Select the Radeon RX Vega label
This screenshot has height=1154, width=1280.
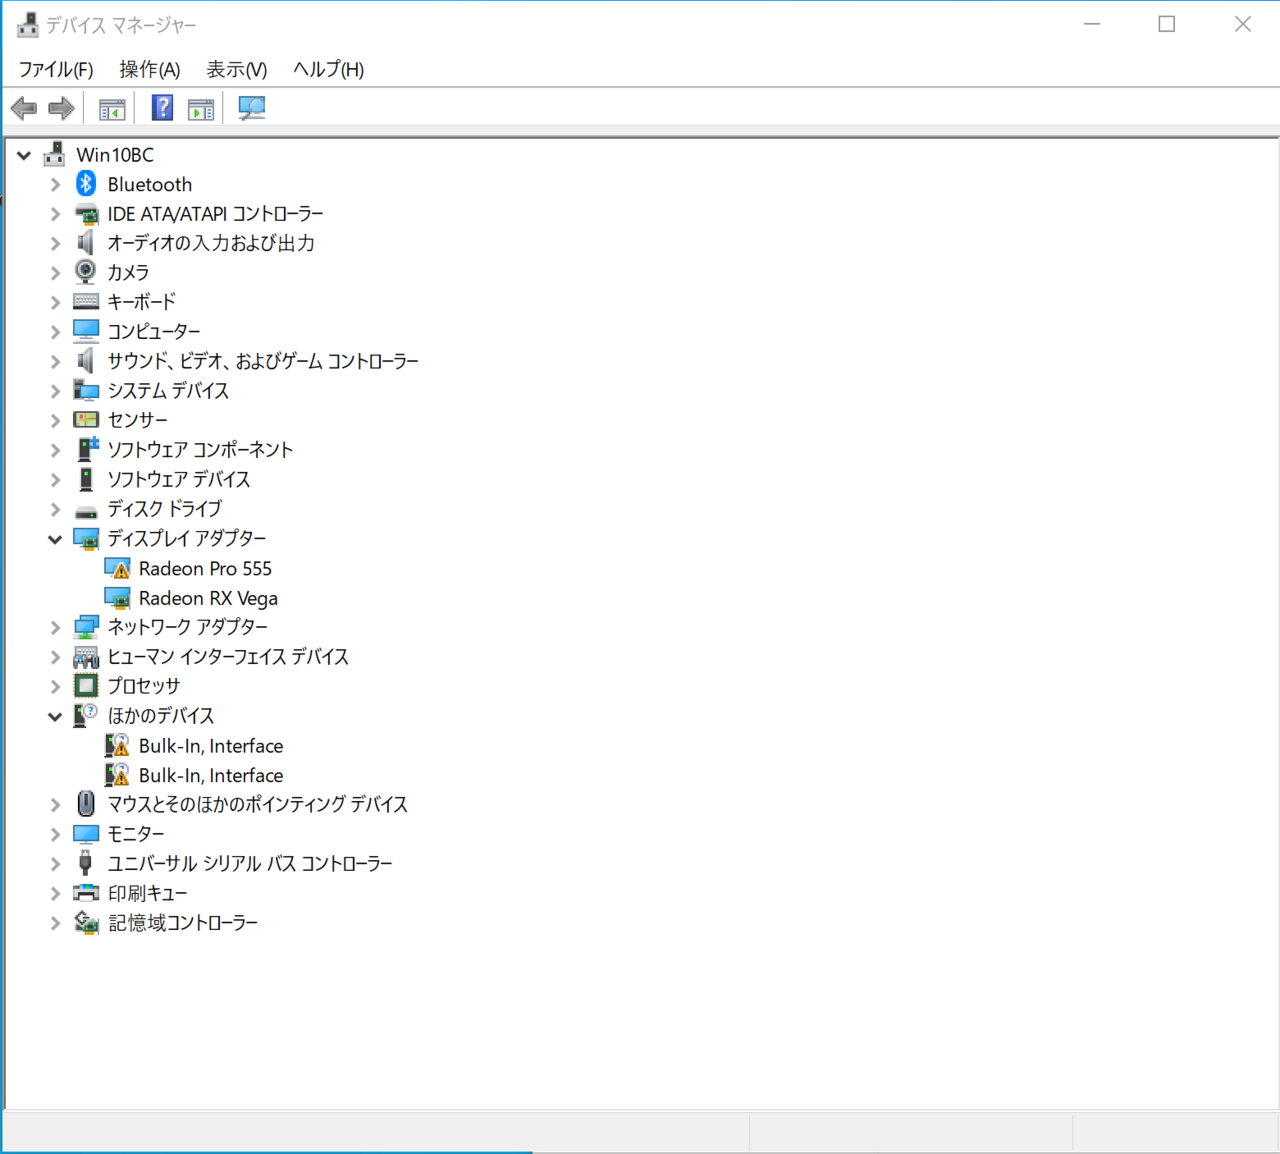coord(208,598)
